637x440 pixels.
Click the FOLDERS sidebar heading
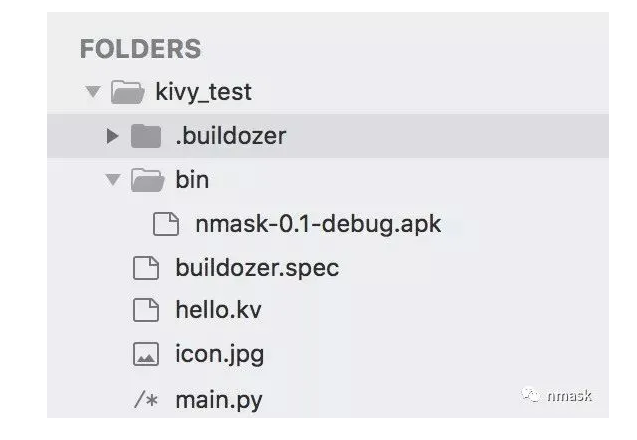click(140, 49)
